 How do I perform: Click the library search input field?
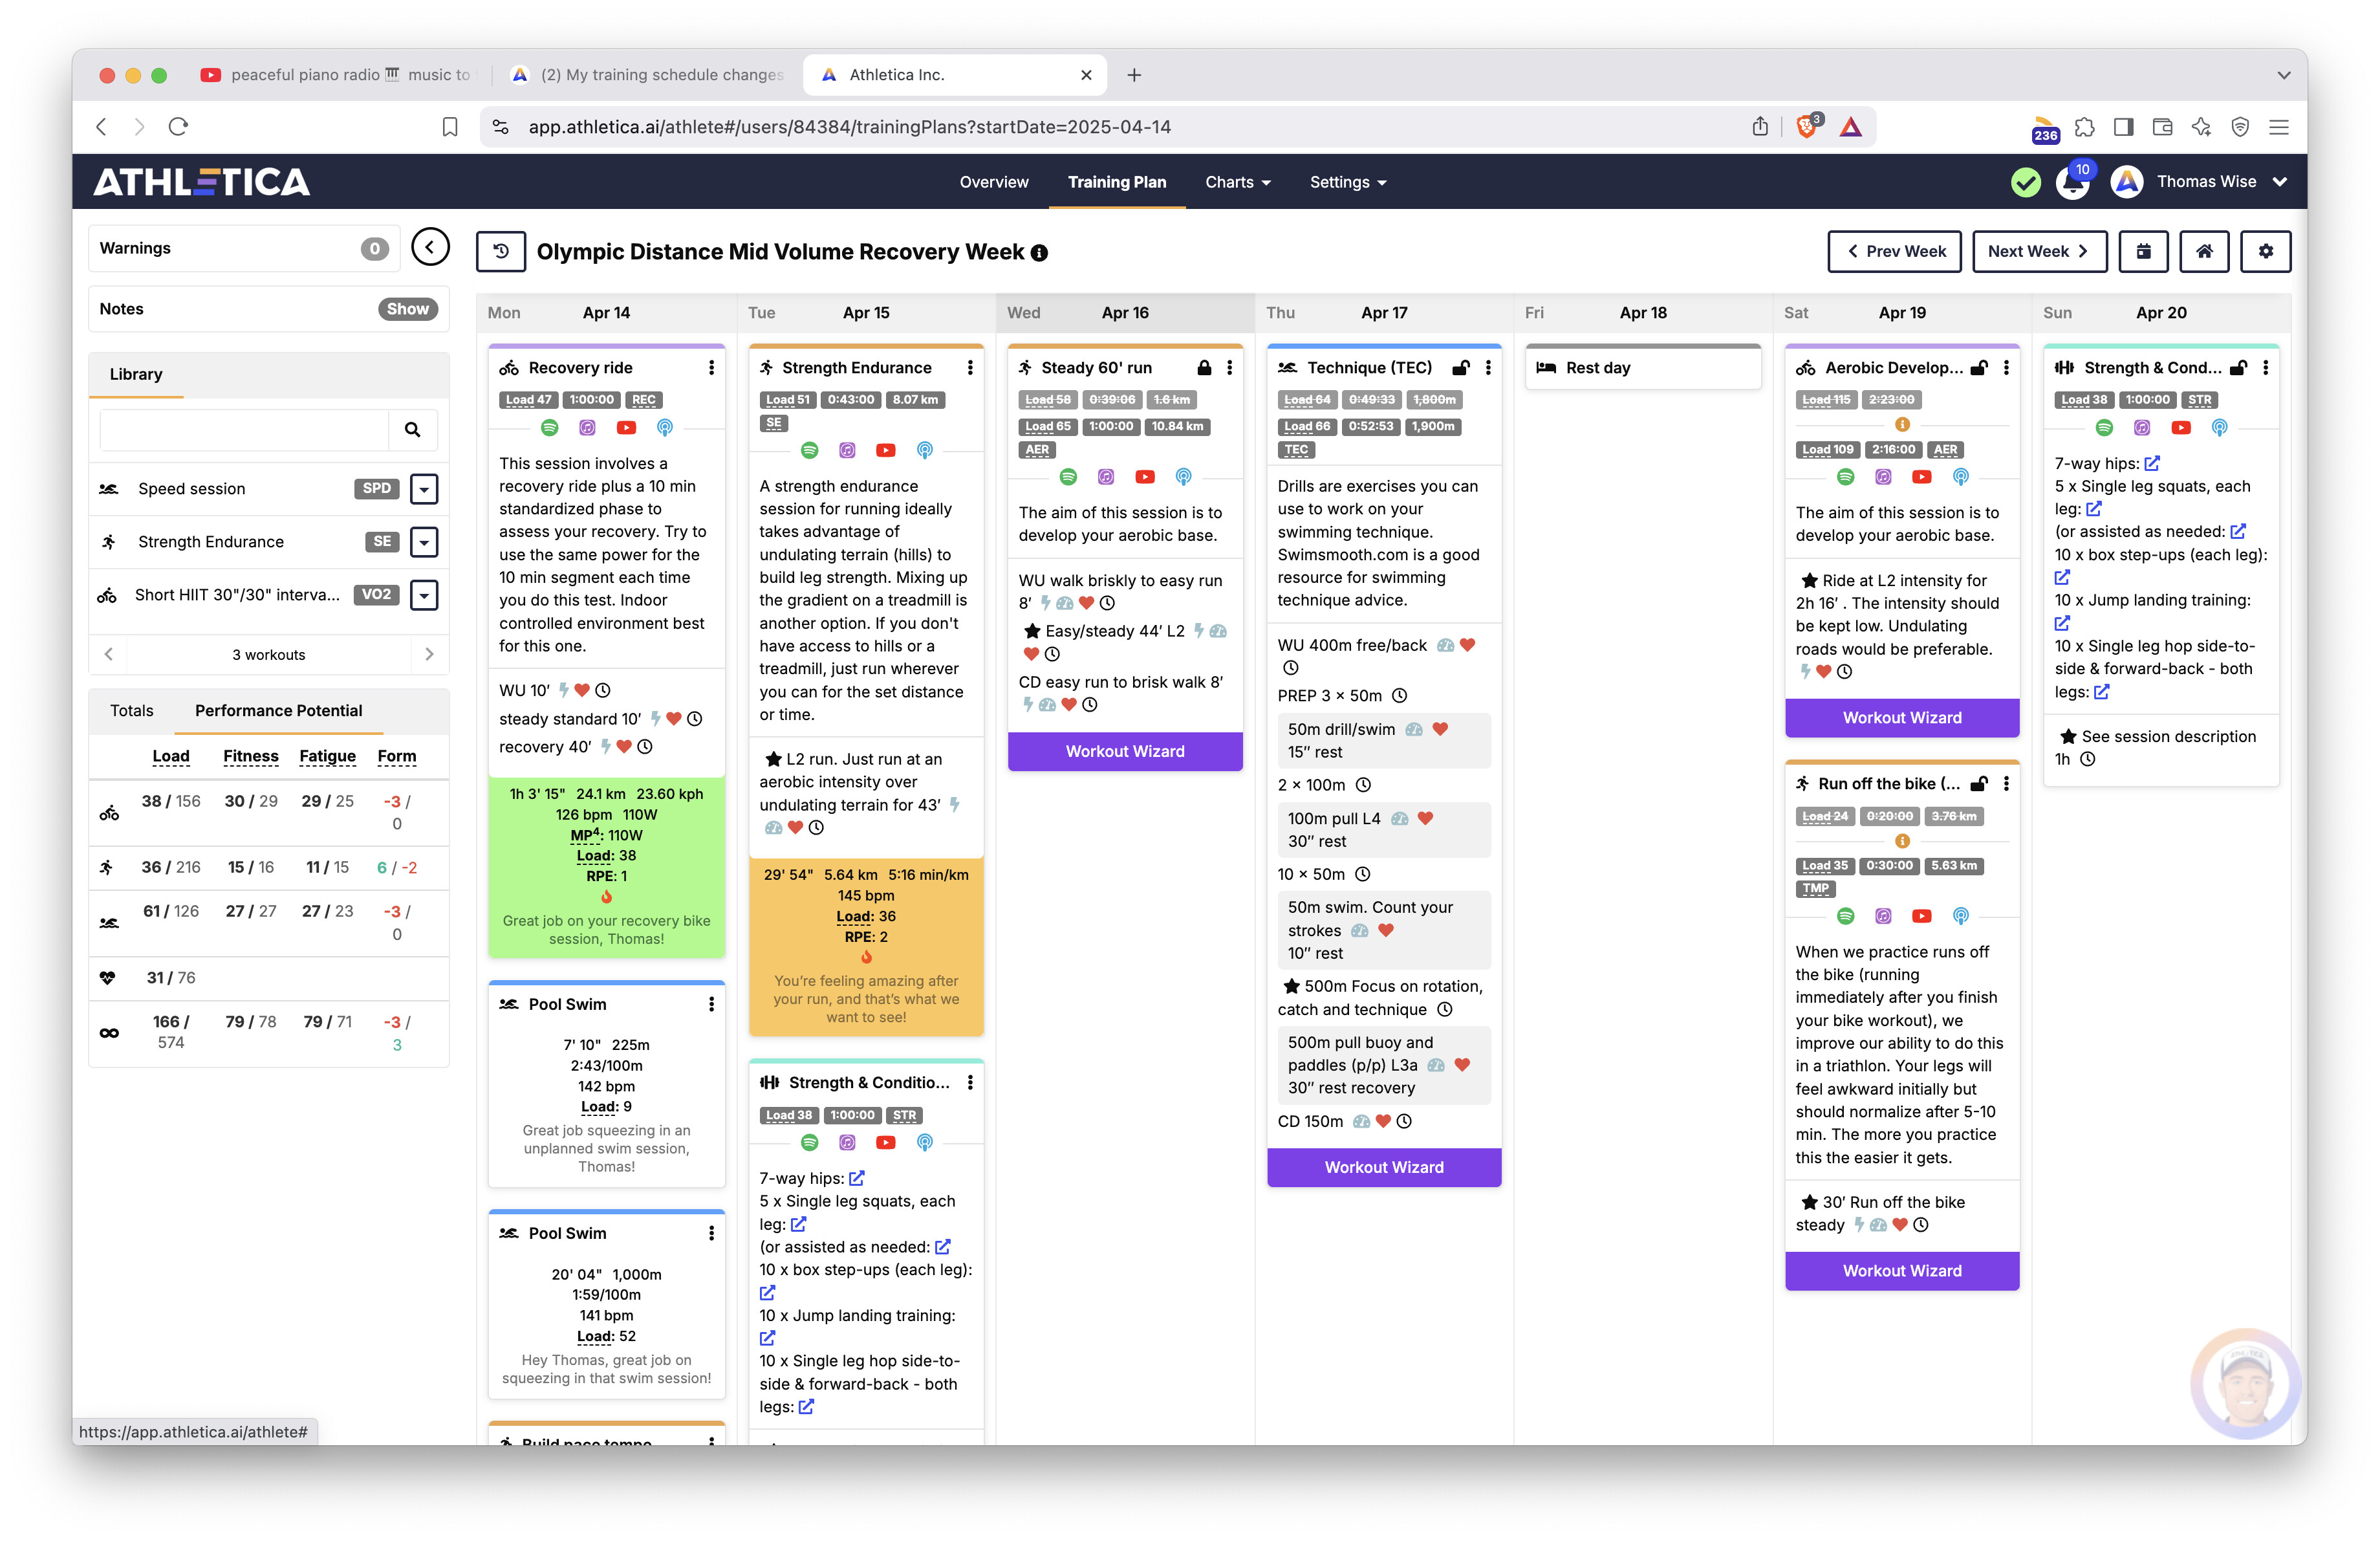point(244,430)
